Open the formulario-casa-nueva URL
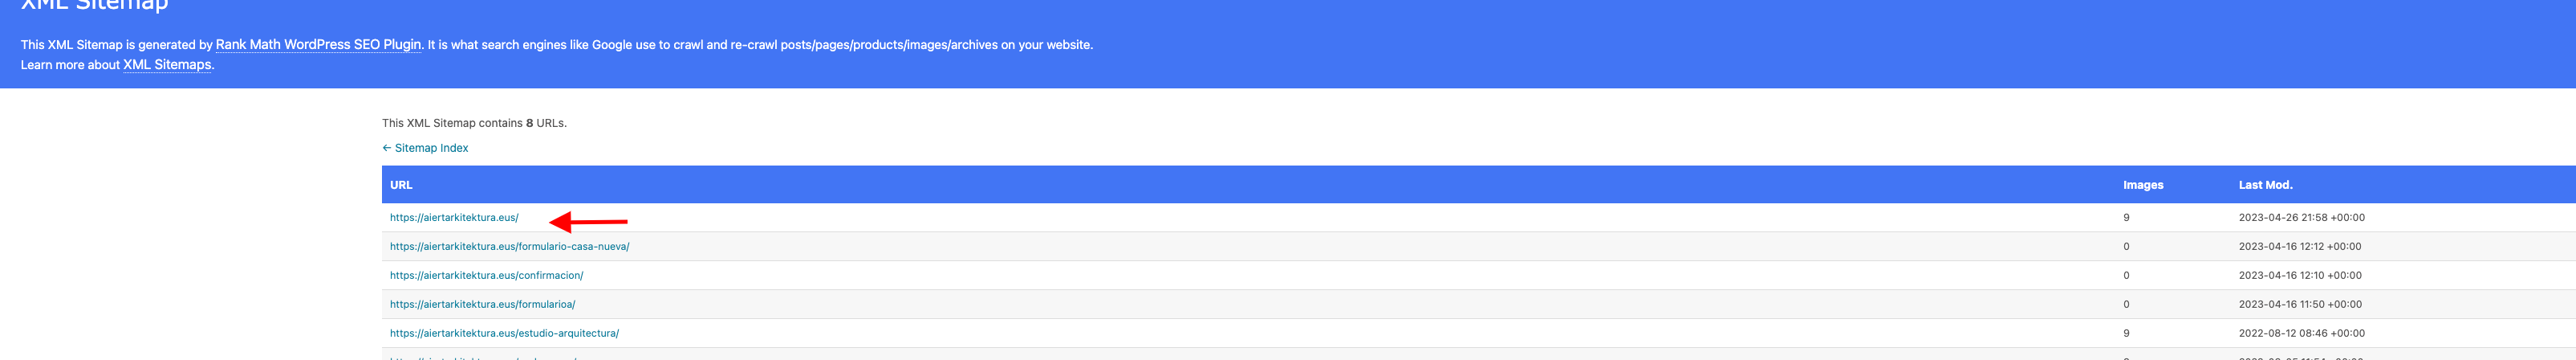This screenshot has width=2576, height=360. 510,246
